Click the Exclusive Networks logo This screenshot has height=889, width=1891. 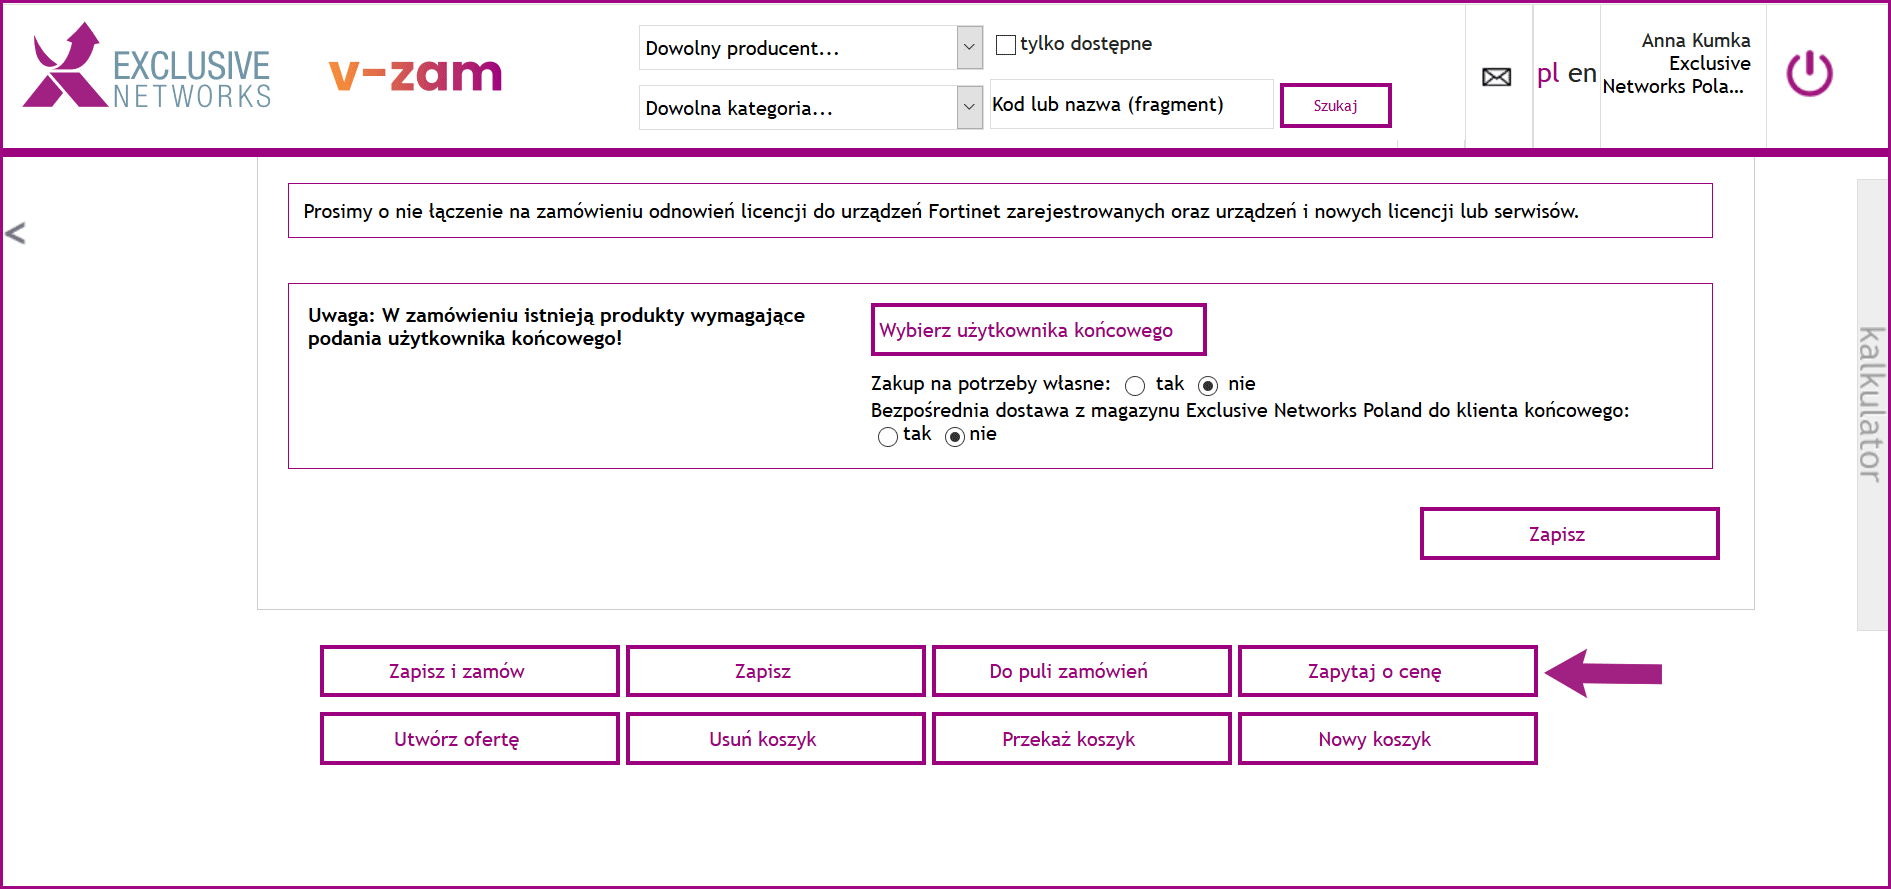[x=147, y=68]
